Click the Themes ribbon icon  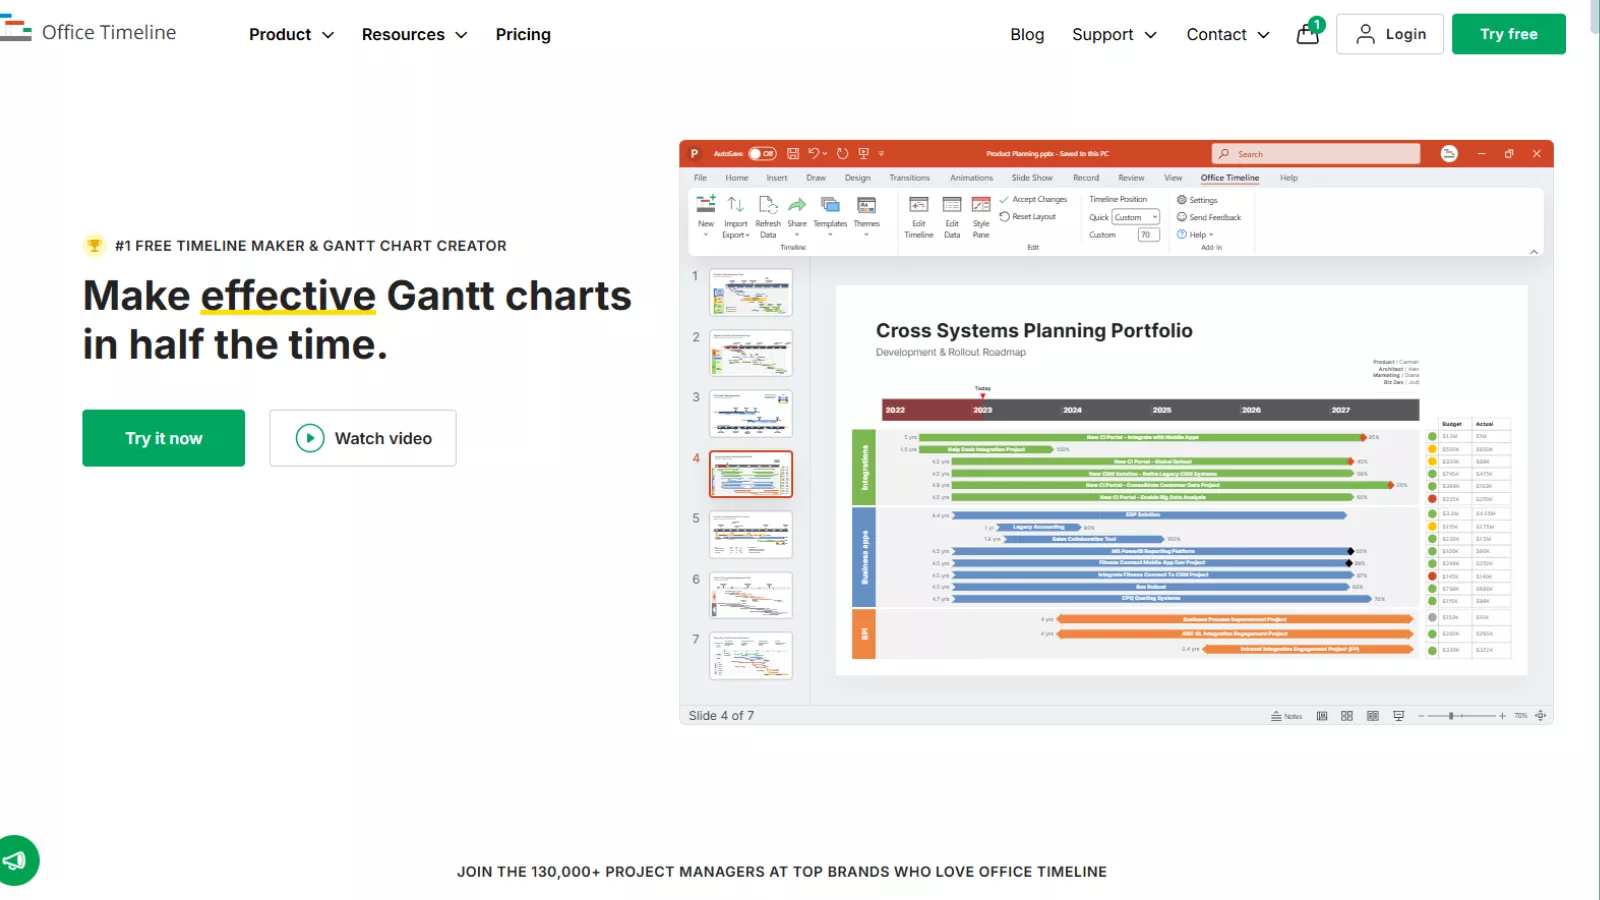click(x=866, y=206)
